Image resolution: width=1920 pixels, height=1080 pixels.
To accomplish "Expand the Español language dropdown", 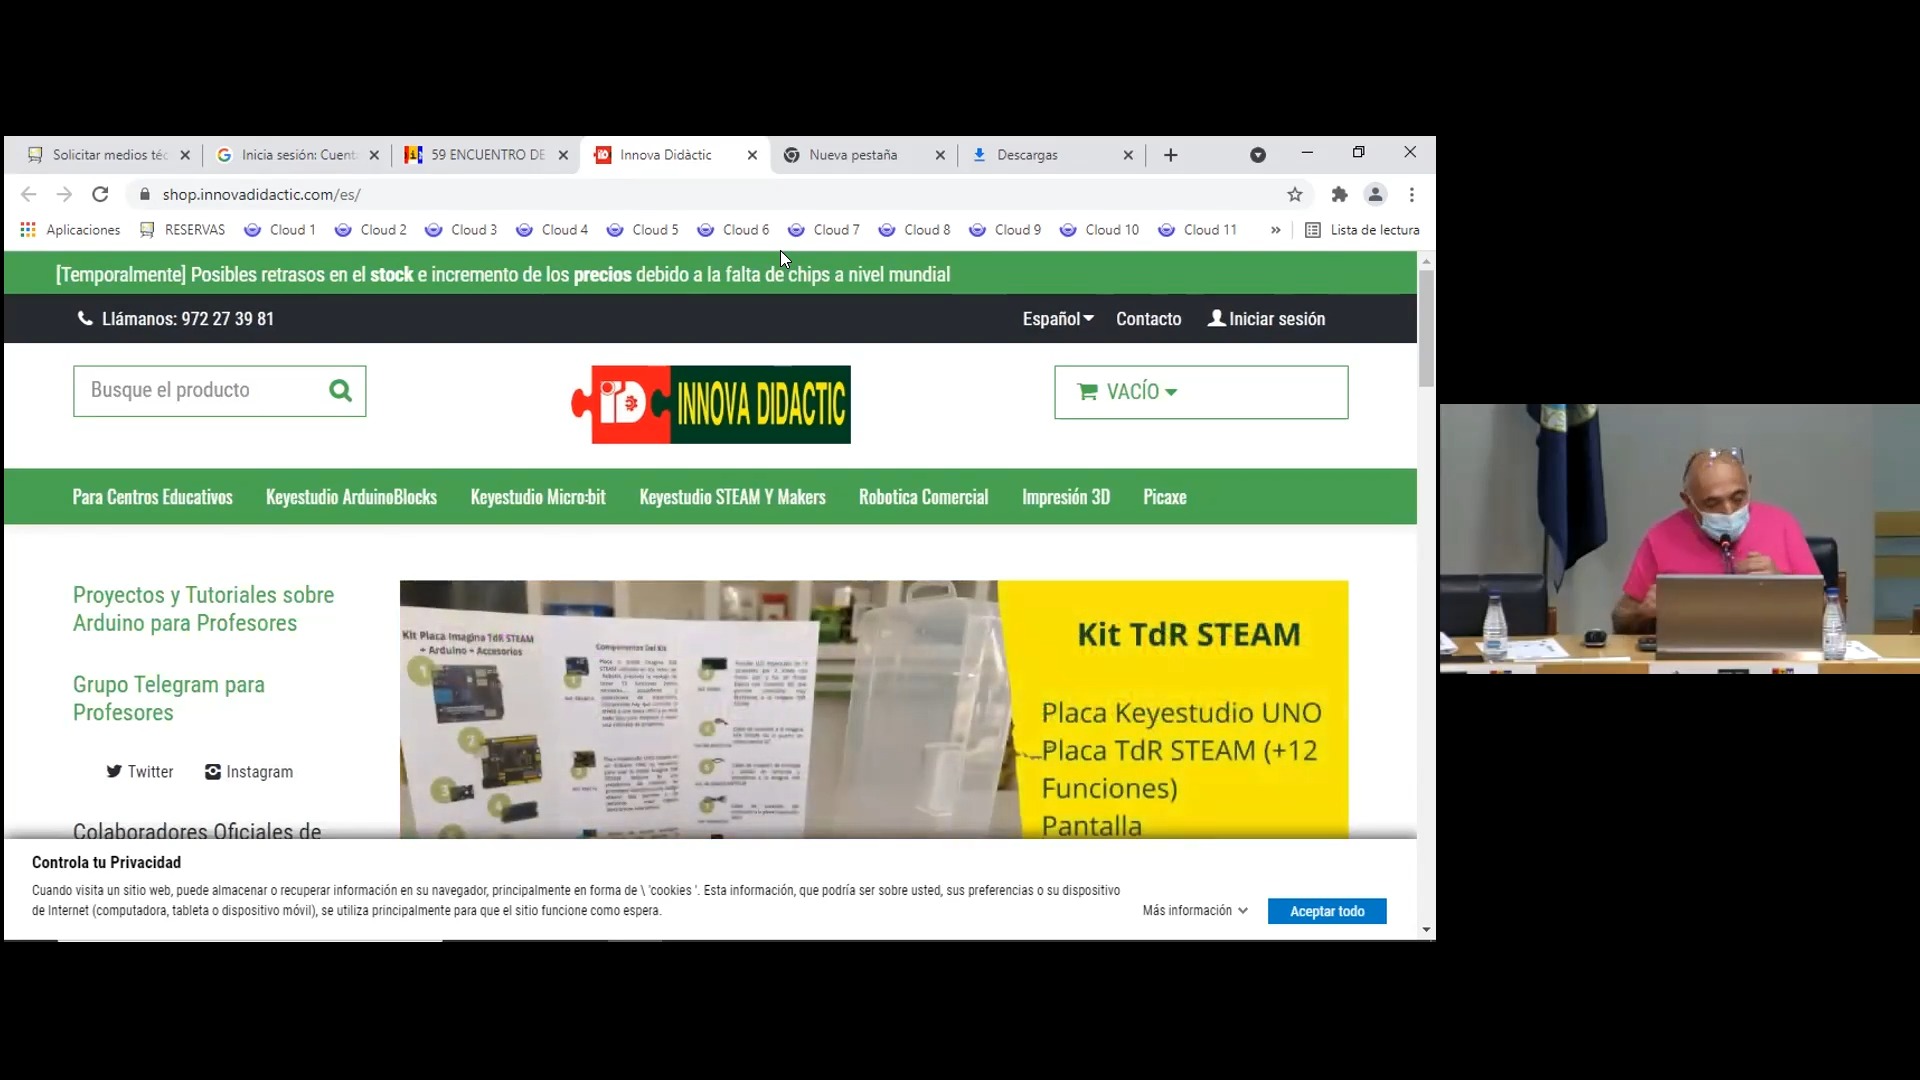I will pos(1058,319).
